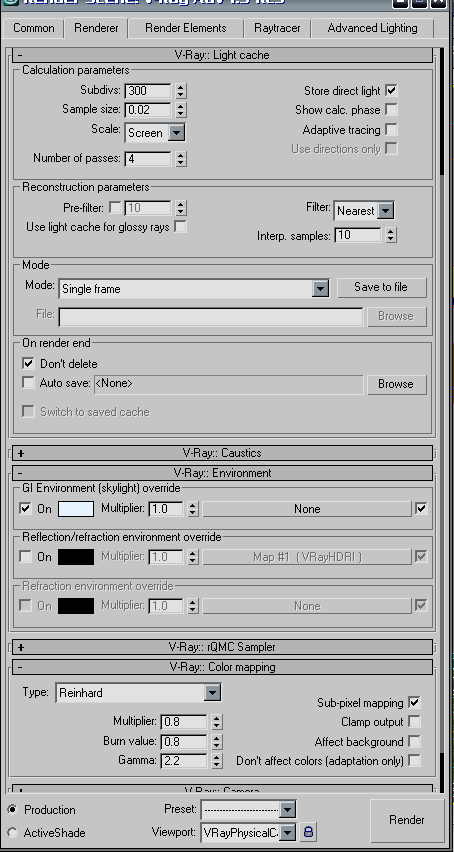The image size is (454, 852).
Task: Uncheck the Don't delete option
Action: [x=28, y=363]
